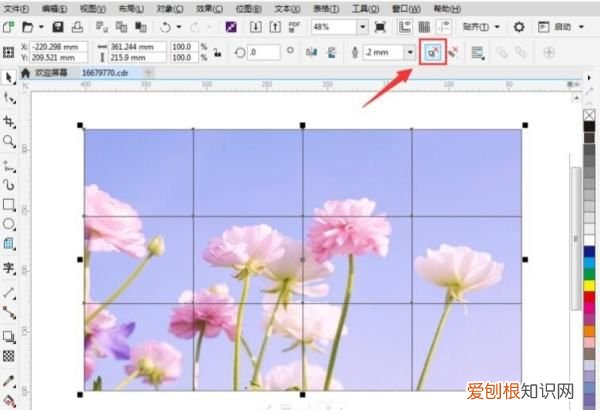Expand the Undo history dropdown arrow
The height and width of the screenshot is (410, 600).
click(179, 27)
